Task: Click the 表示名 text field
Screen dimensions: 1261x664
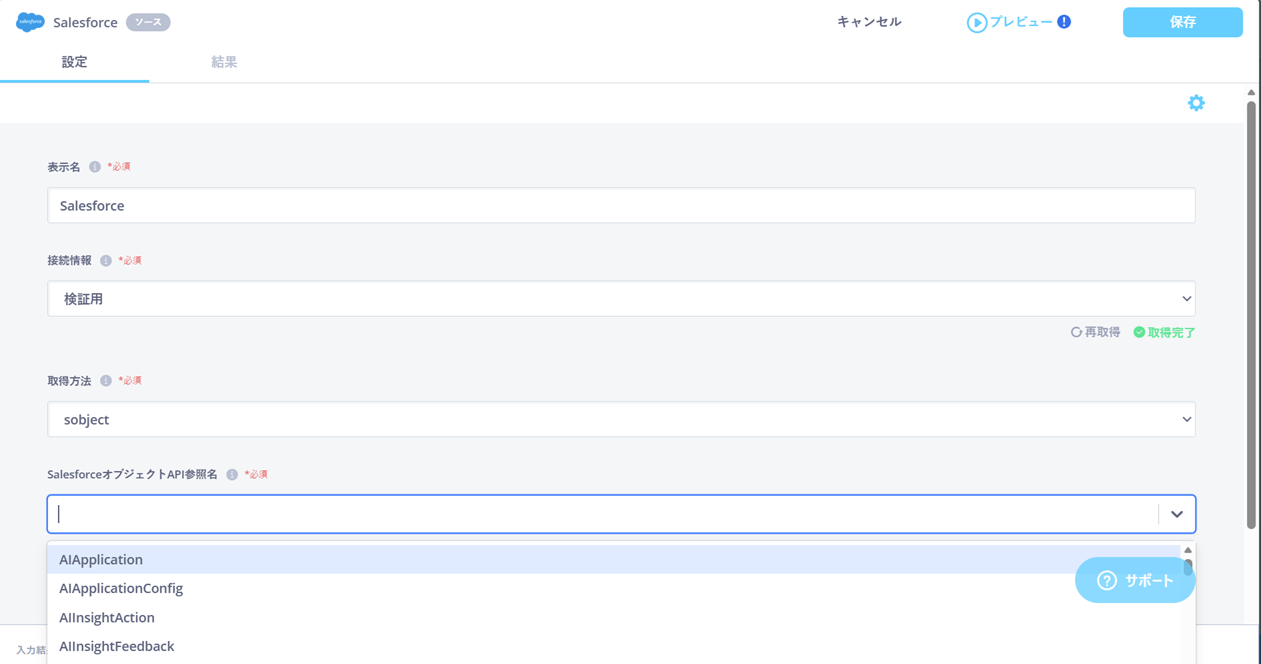Action: 621,206
